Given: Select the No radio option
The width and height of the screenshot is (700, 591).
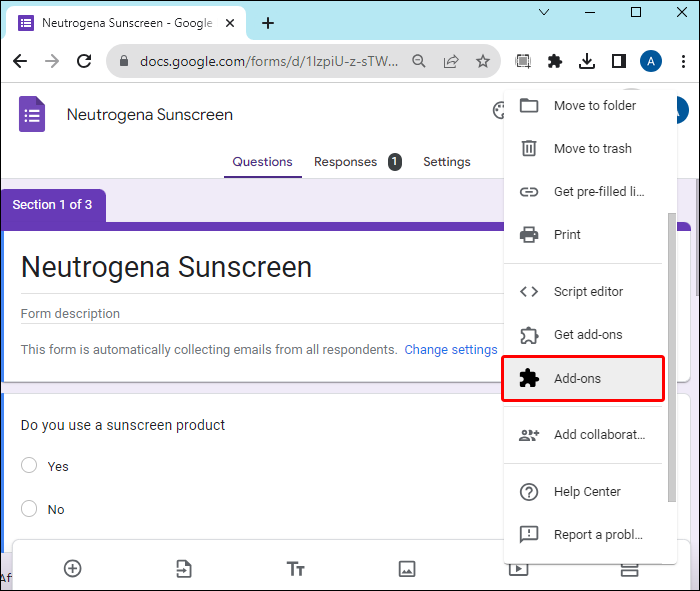Looking at the screenshot, I should coord(29,509).
